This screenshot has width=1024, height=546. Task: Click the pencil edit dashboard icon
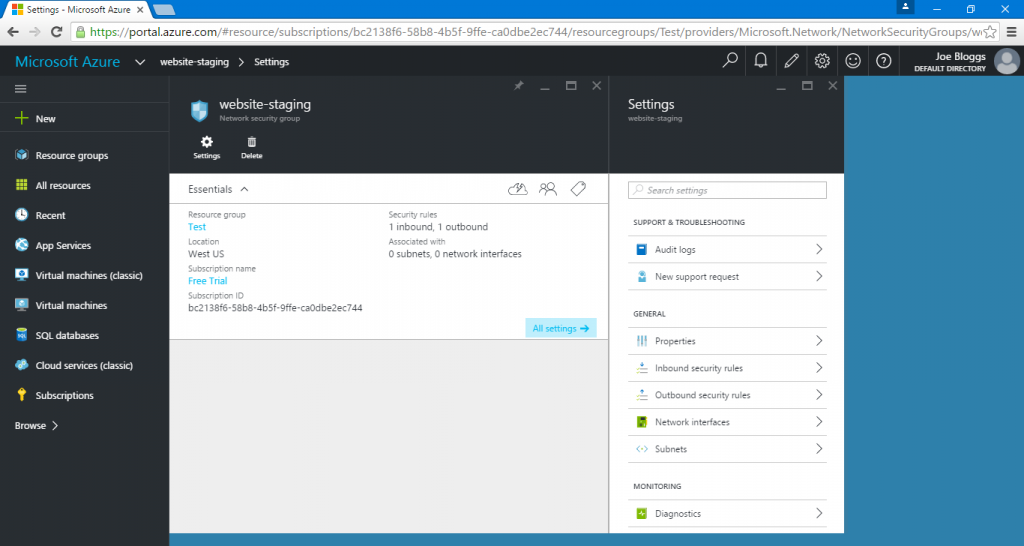(792, 61)
